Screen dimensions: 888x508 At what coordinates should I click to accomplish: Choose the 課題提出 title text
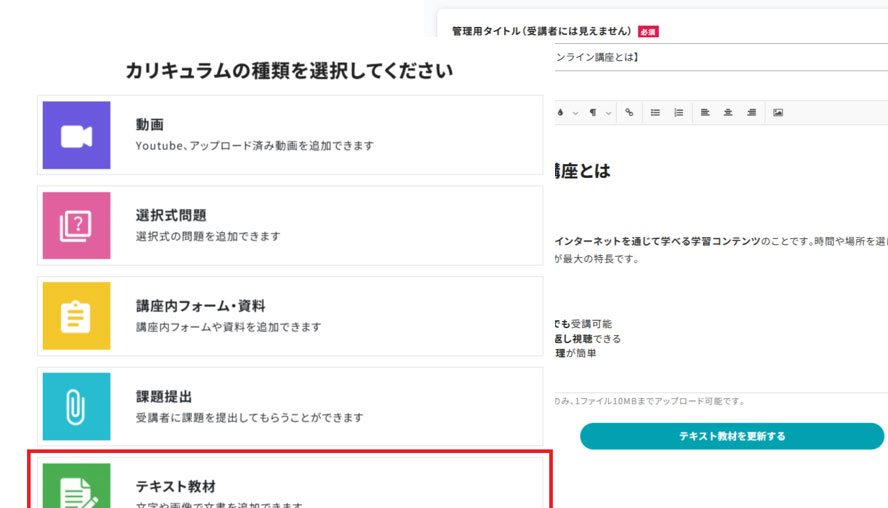pyautogui.click(x=164, y=396)
